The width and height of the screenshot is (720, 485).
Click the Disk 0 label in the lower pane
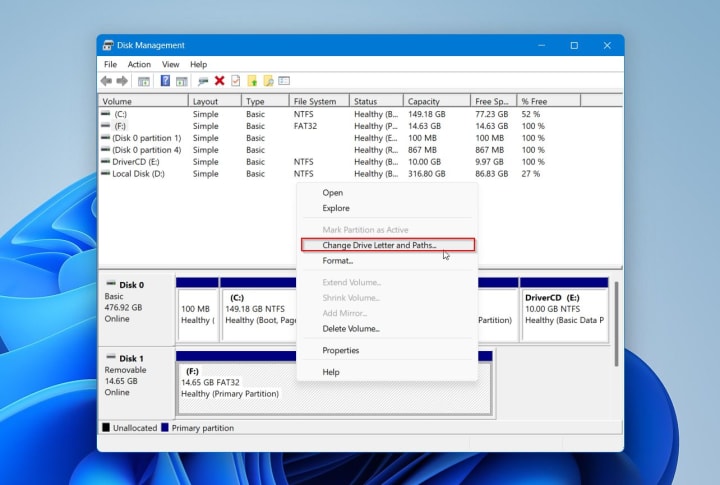point(131,285)
